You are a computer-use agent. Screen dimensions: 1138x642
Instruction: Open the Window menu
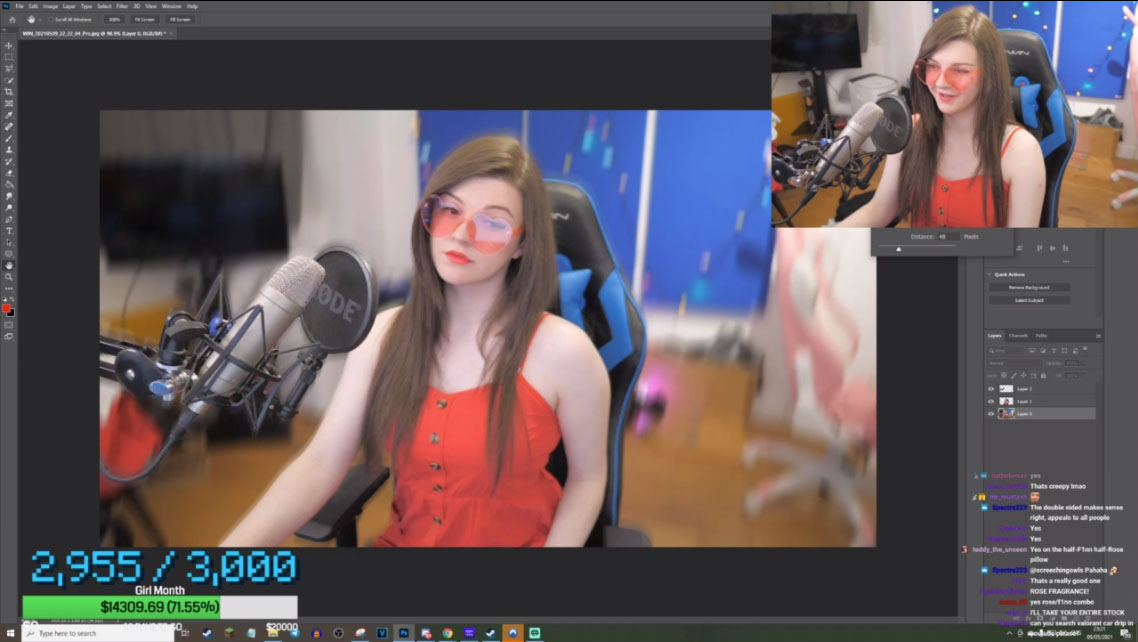171,6
